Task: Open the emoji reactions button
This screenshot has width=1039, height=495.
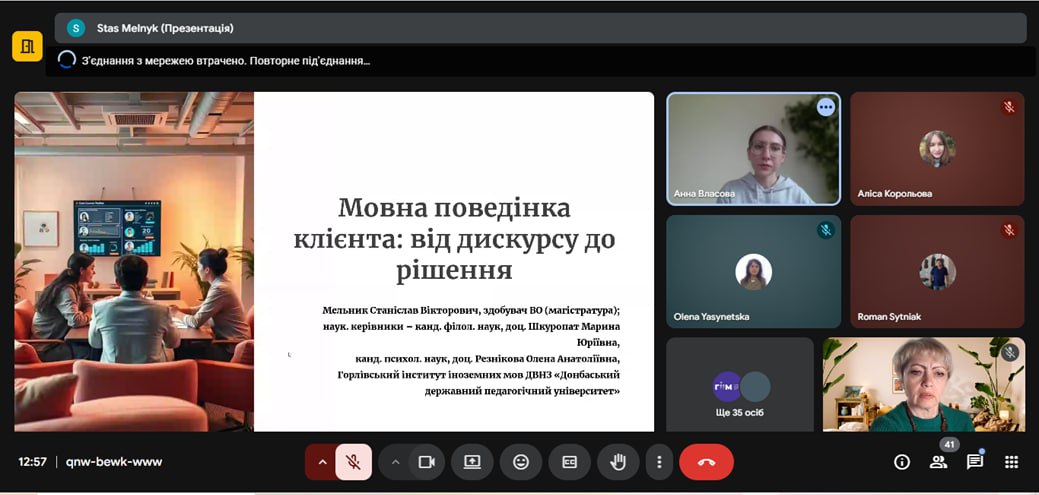Action: pos(521,462)
